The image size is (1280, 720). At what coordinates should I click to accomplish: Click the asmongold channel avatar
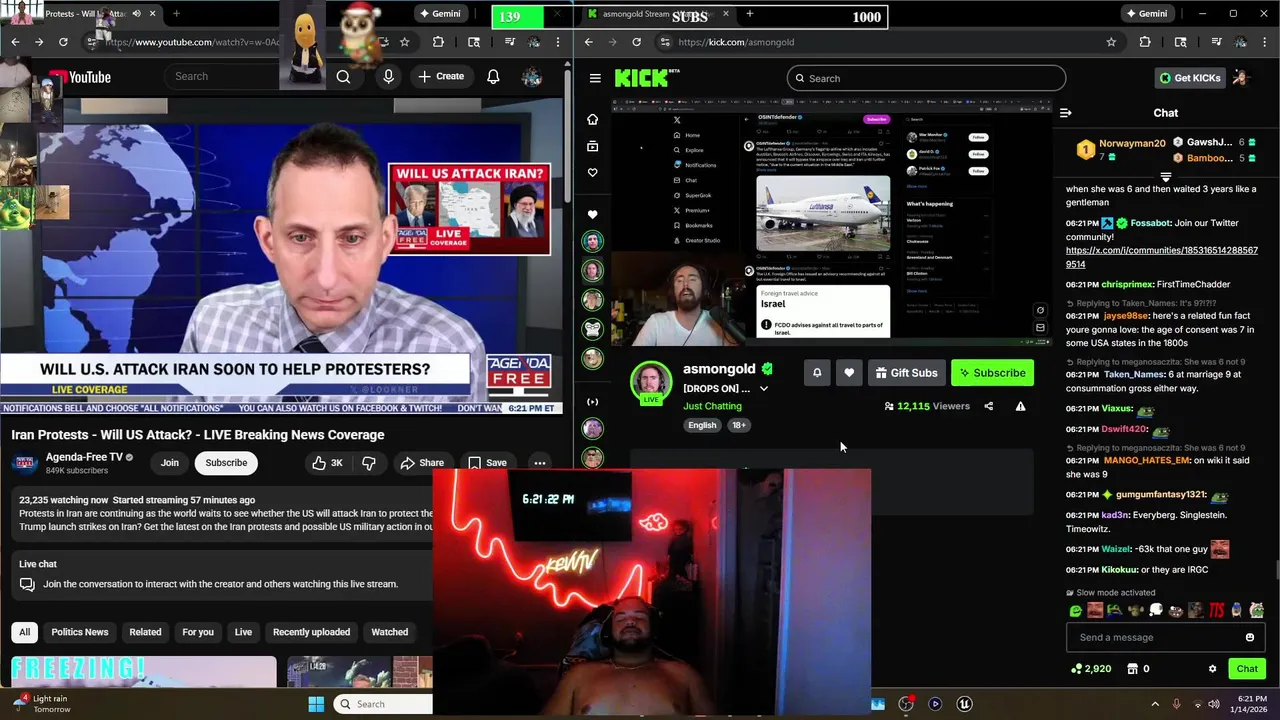tap(651, 383)
